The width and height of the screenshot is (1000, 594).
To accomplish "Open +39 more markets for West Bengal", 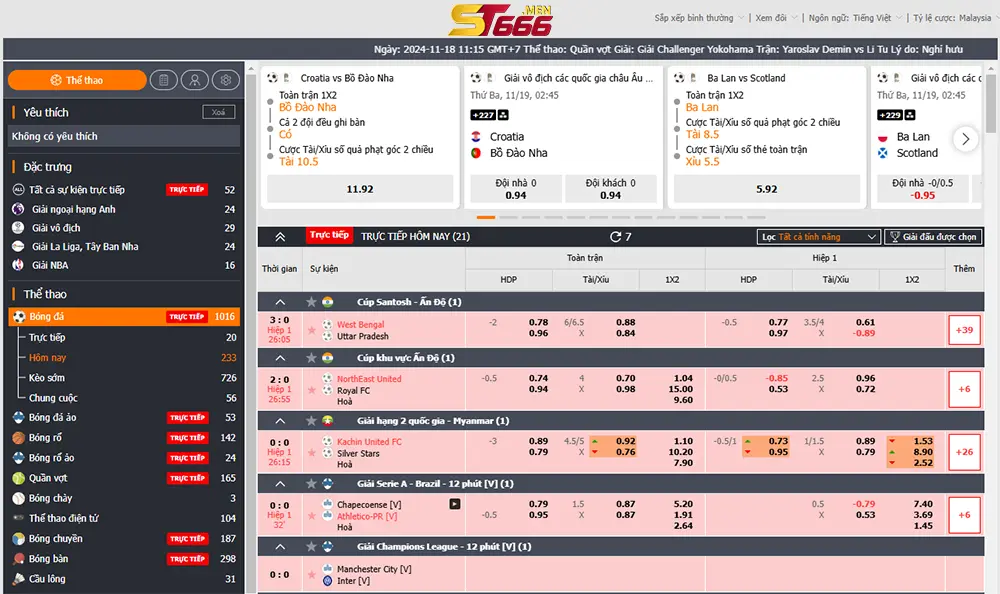I will 964,330.
